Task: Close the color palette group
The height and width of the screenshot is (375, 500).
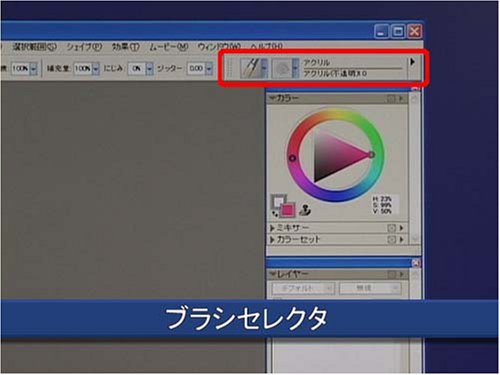Action: point(416,89)
